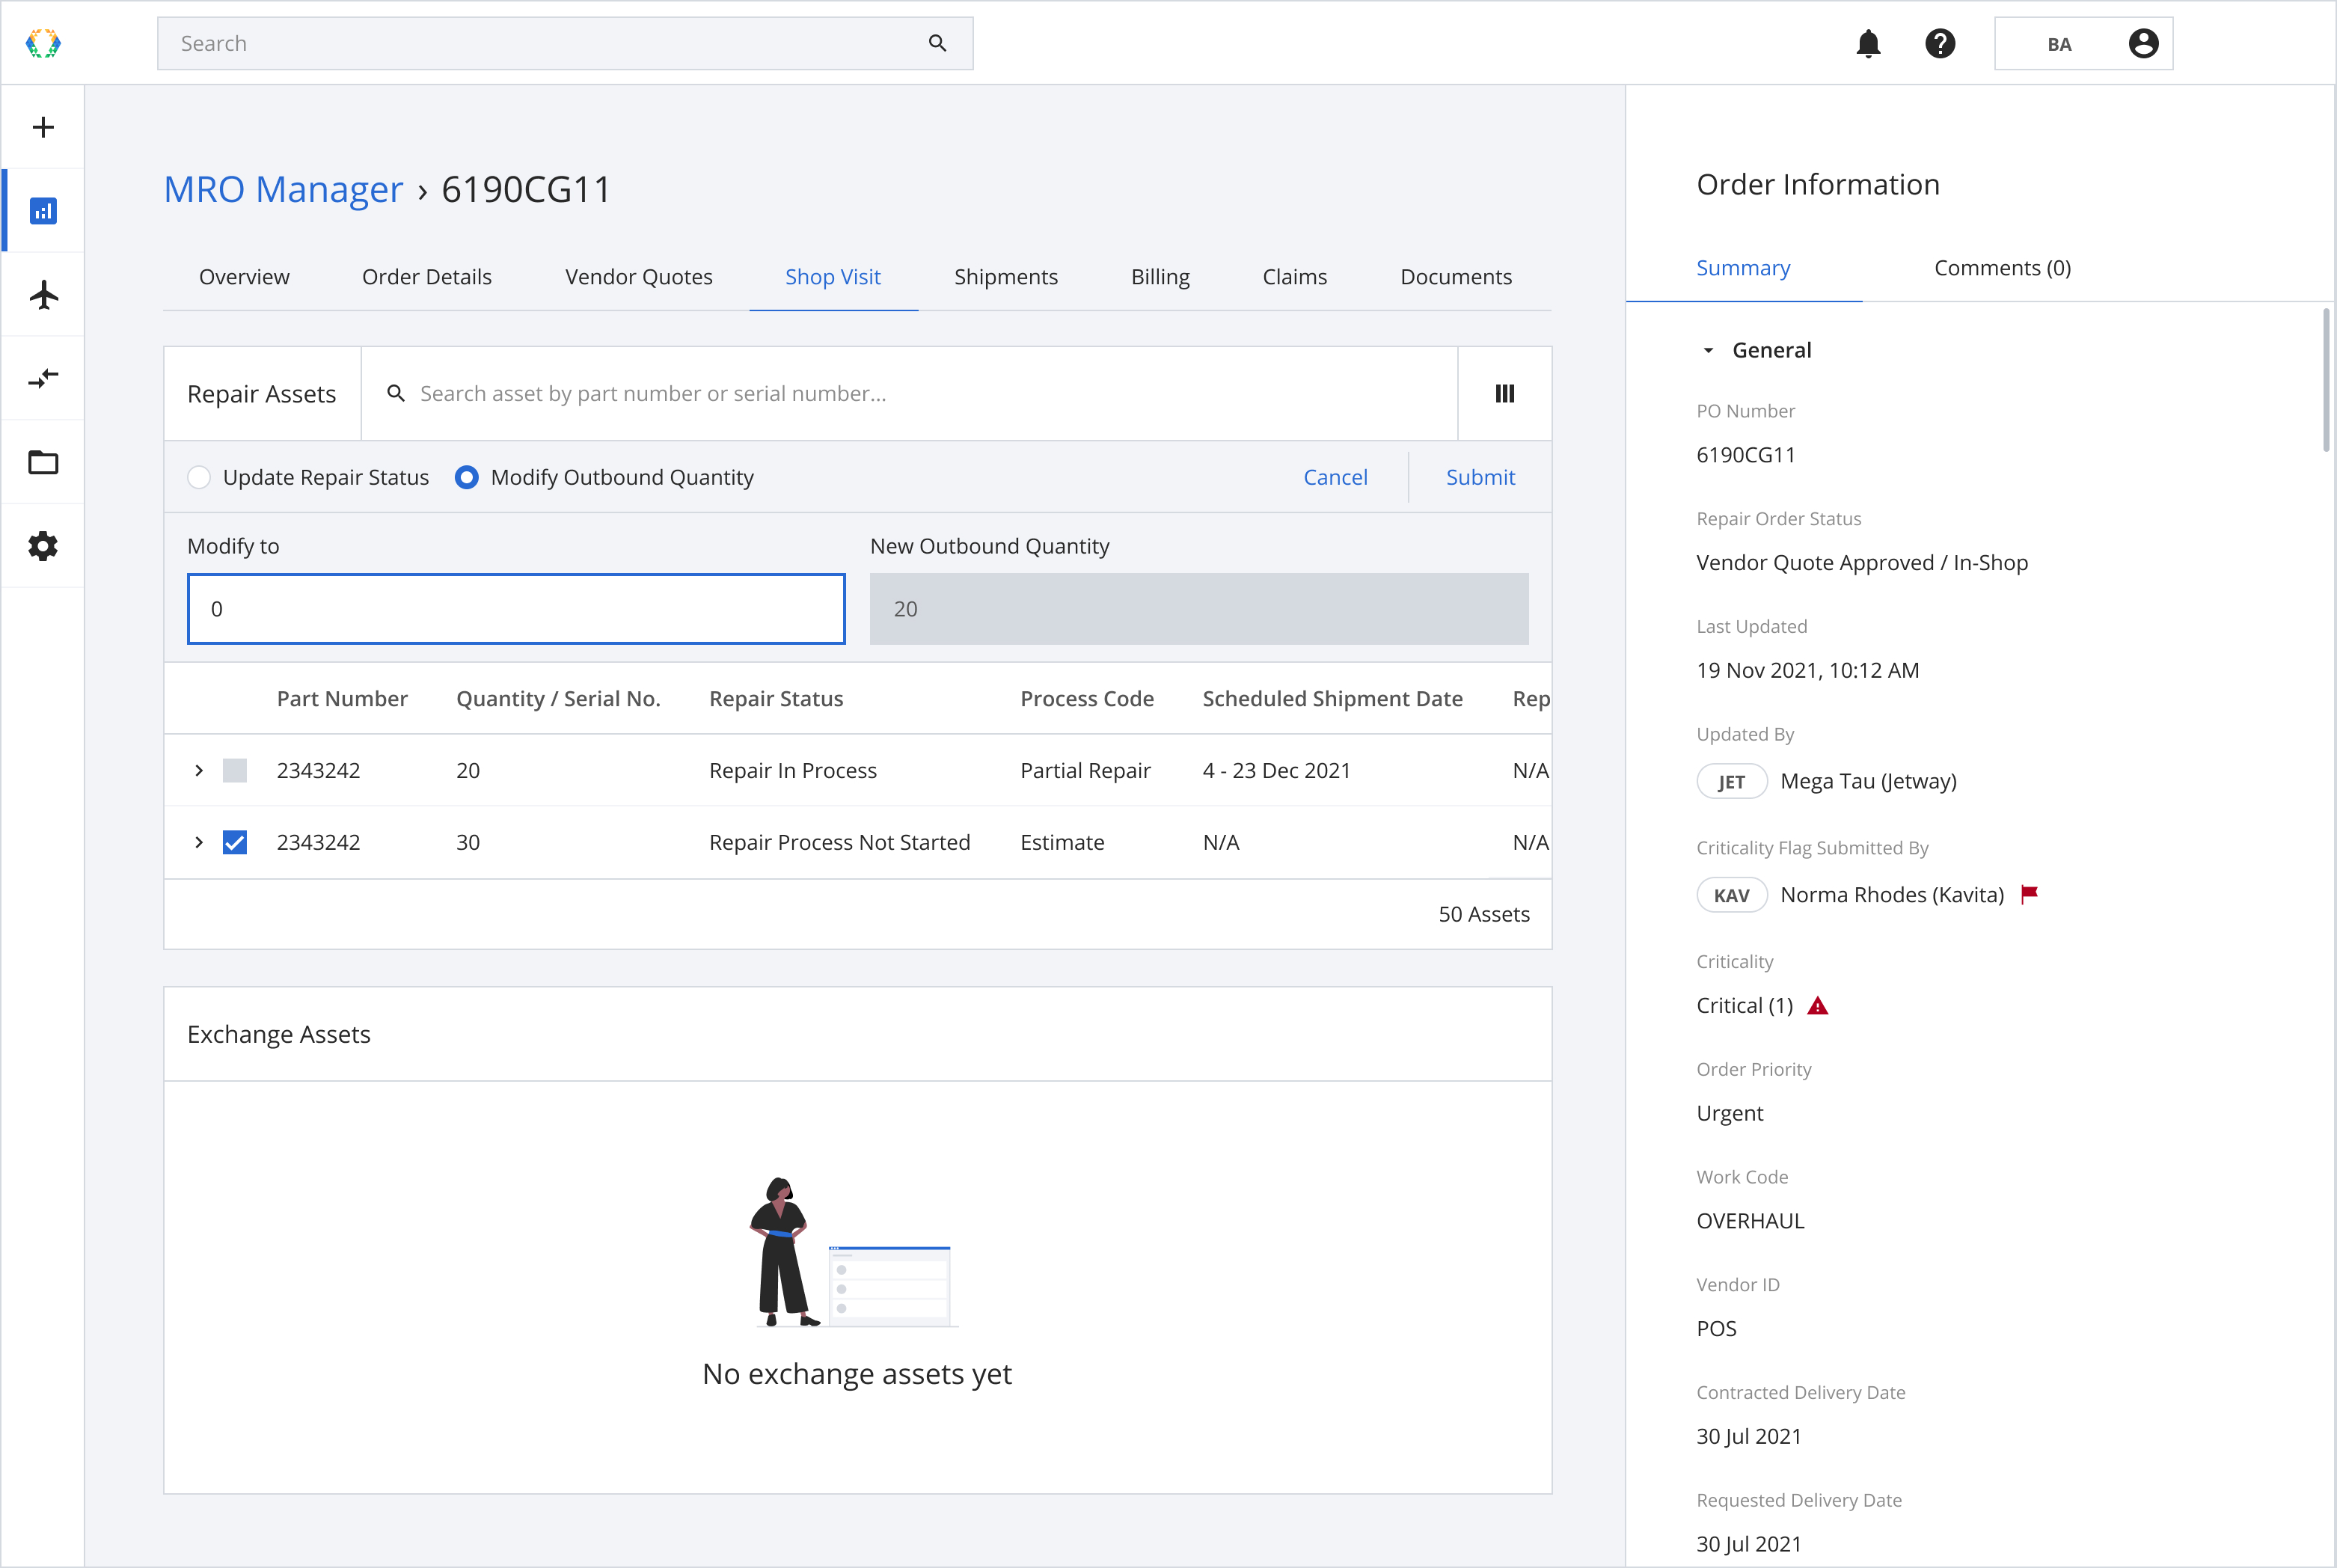The width and height of the screenshot is (2337, 1568).
Task: Expand the Repair In Process row chevron
Action: (x=199, y=770)
